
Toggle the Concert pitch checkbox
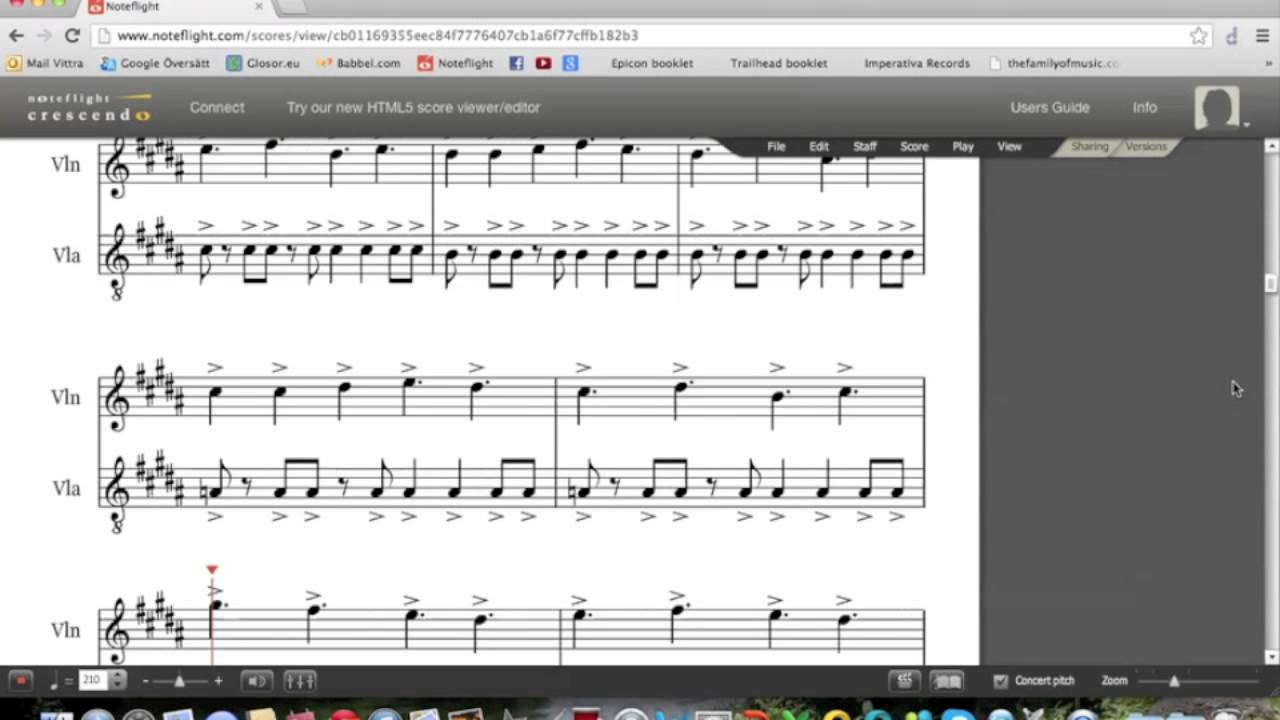pyautogui.click(x=1000, y=681)
